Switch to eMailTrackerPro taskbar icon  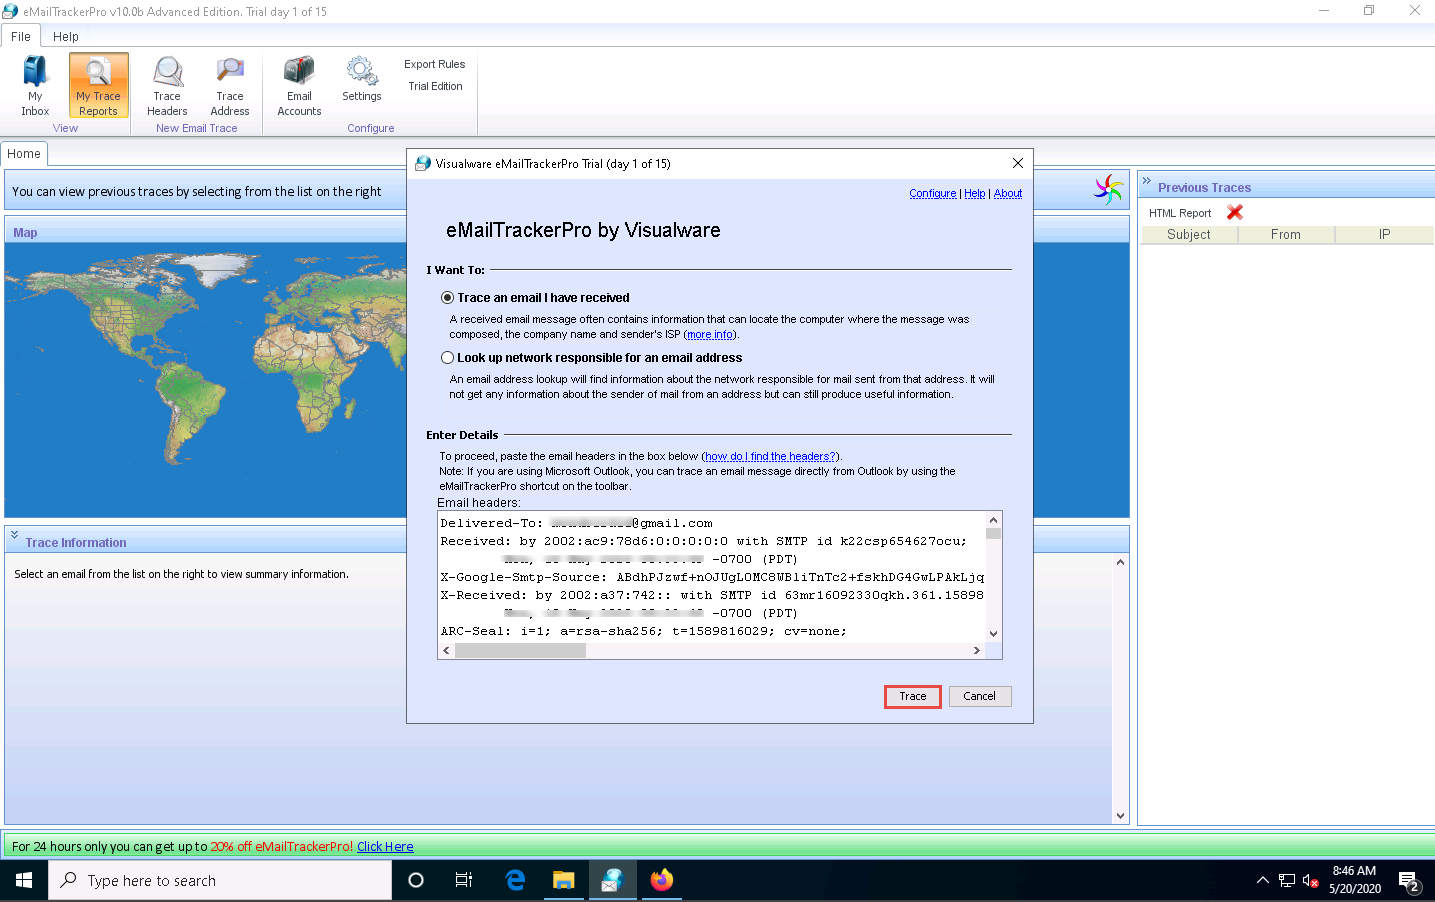click(x=612, y=881)
